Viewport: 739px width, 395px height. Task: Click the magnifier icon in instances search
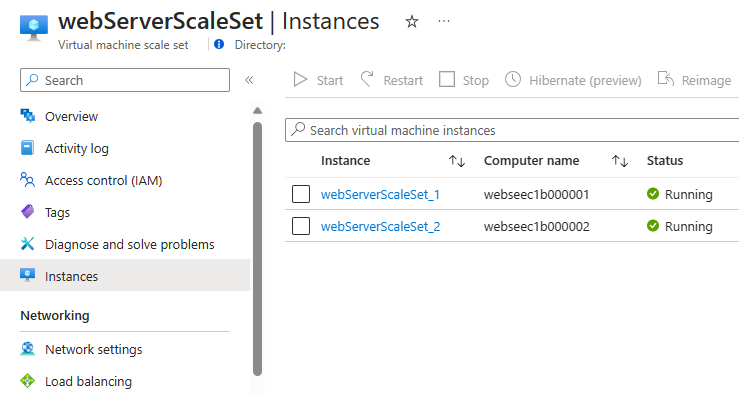[x=298, y=129]
